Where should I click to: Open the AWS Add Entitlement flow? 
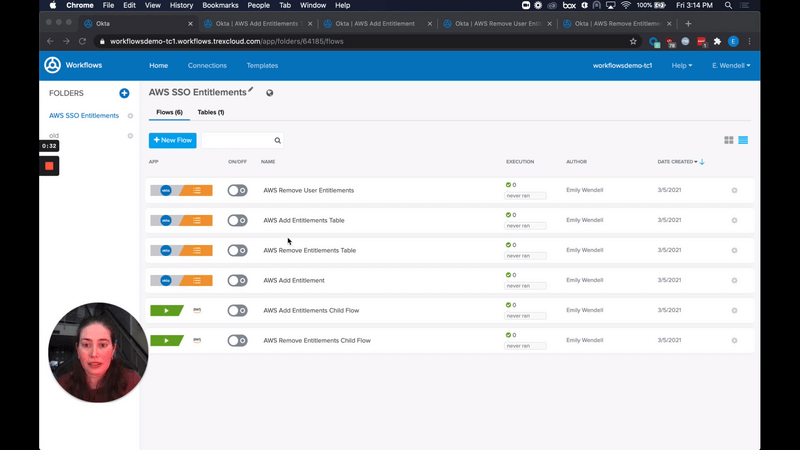[x=294, y=280]
